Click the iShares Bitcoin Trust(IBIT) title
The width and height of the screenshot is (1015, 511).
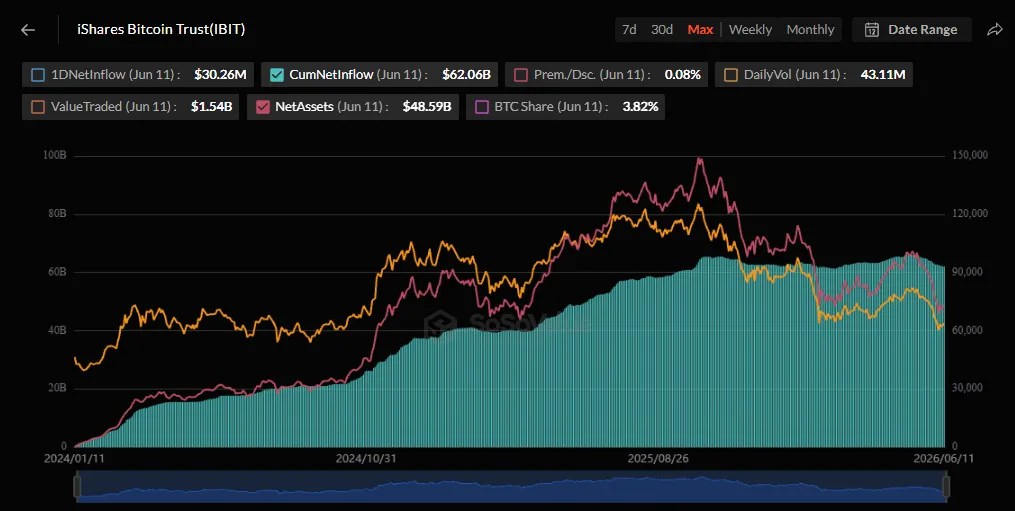point(161,29)
